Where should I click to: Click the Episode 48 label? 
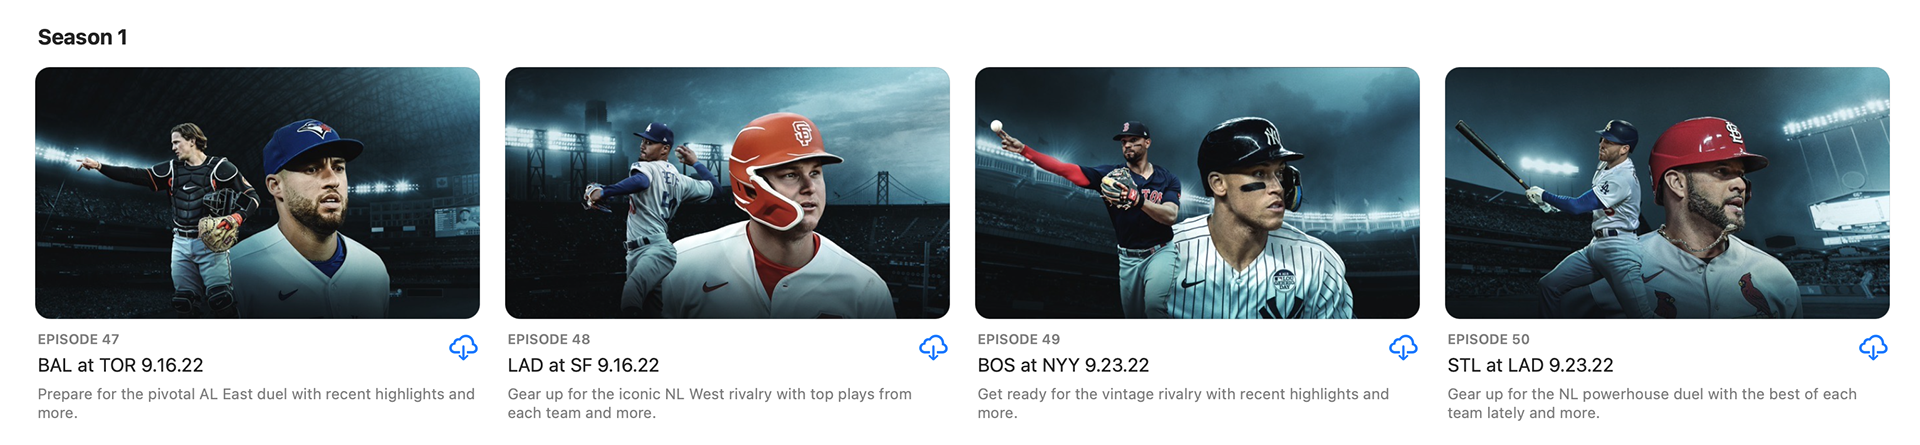pos(549,339)
